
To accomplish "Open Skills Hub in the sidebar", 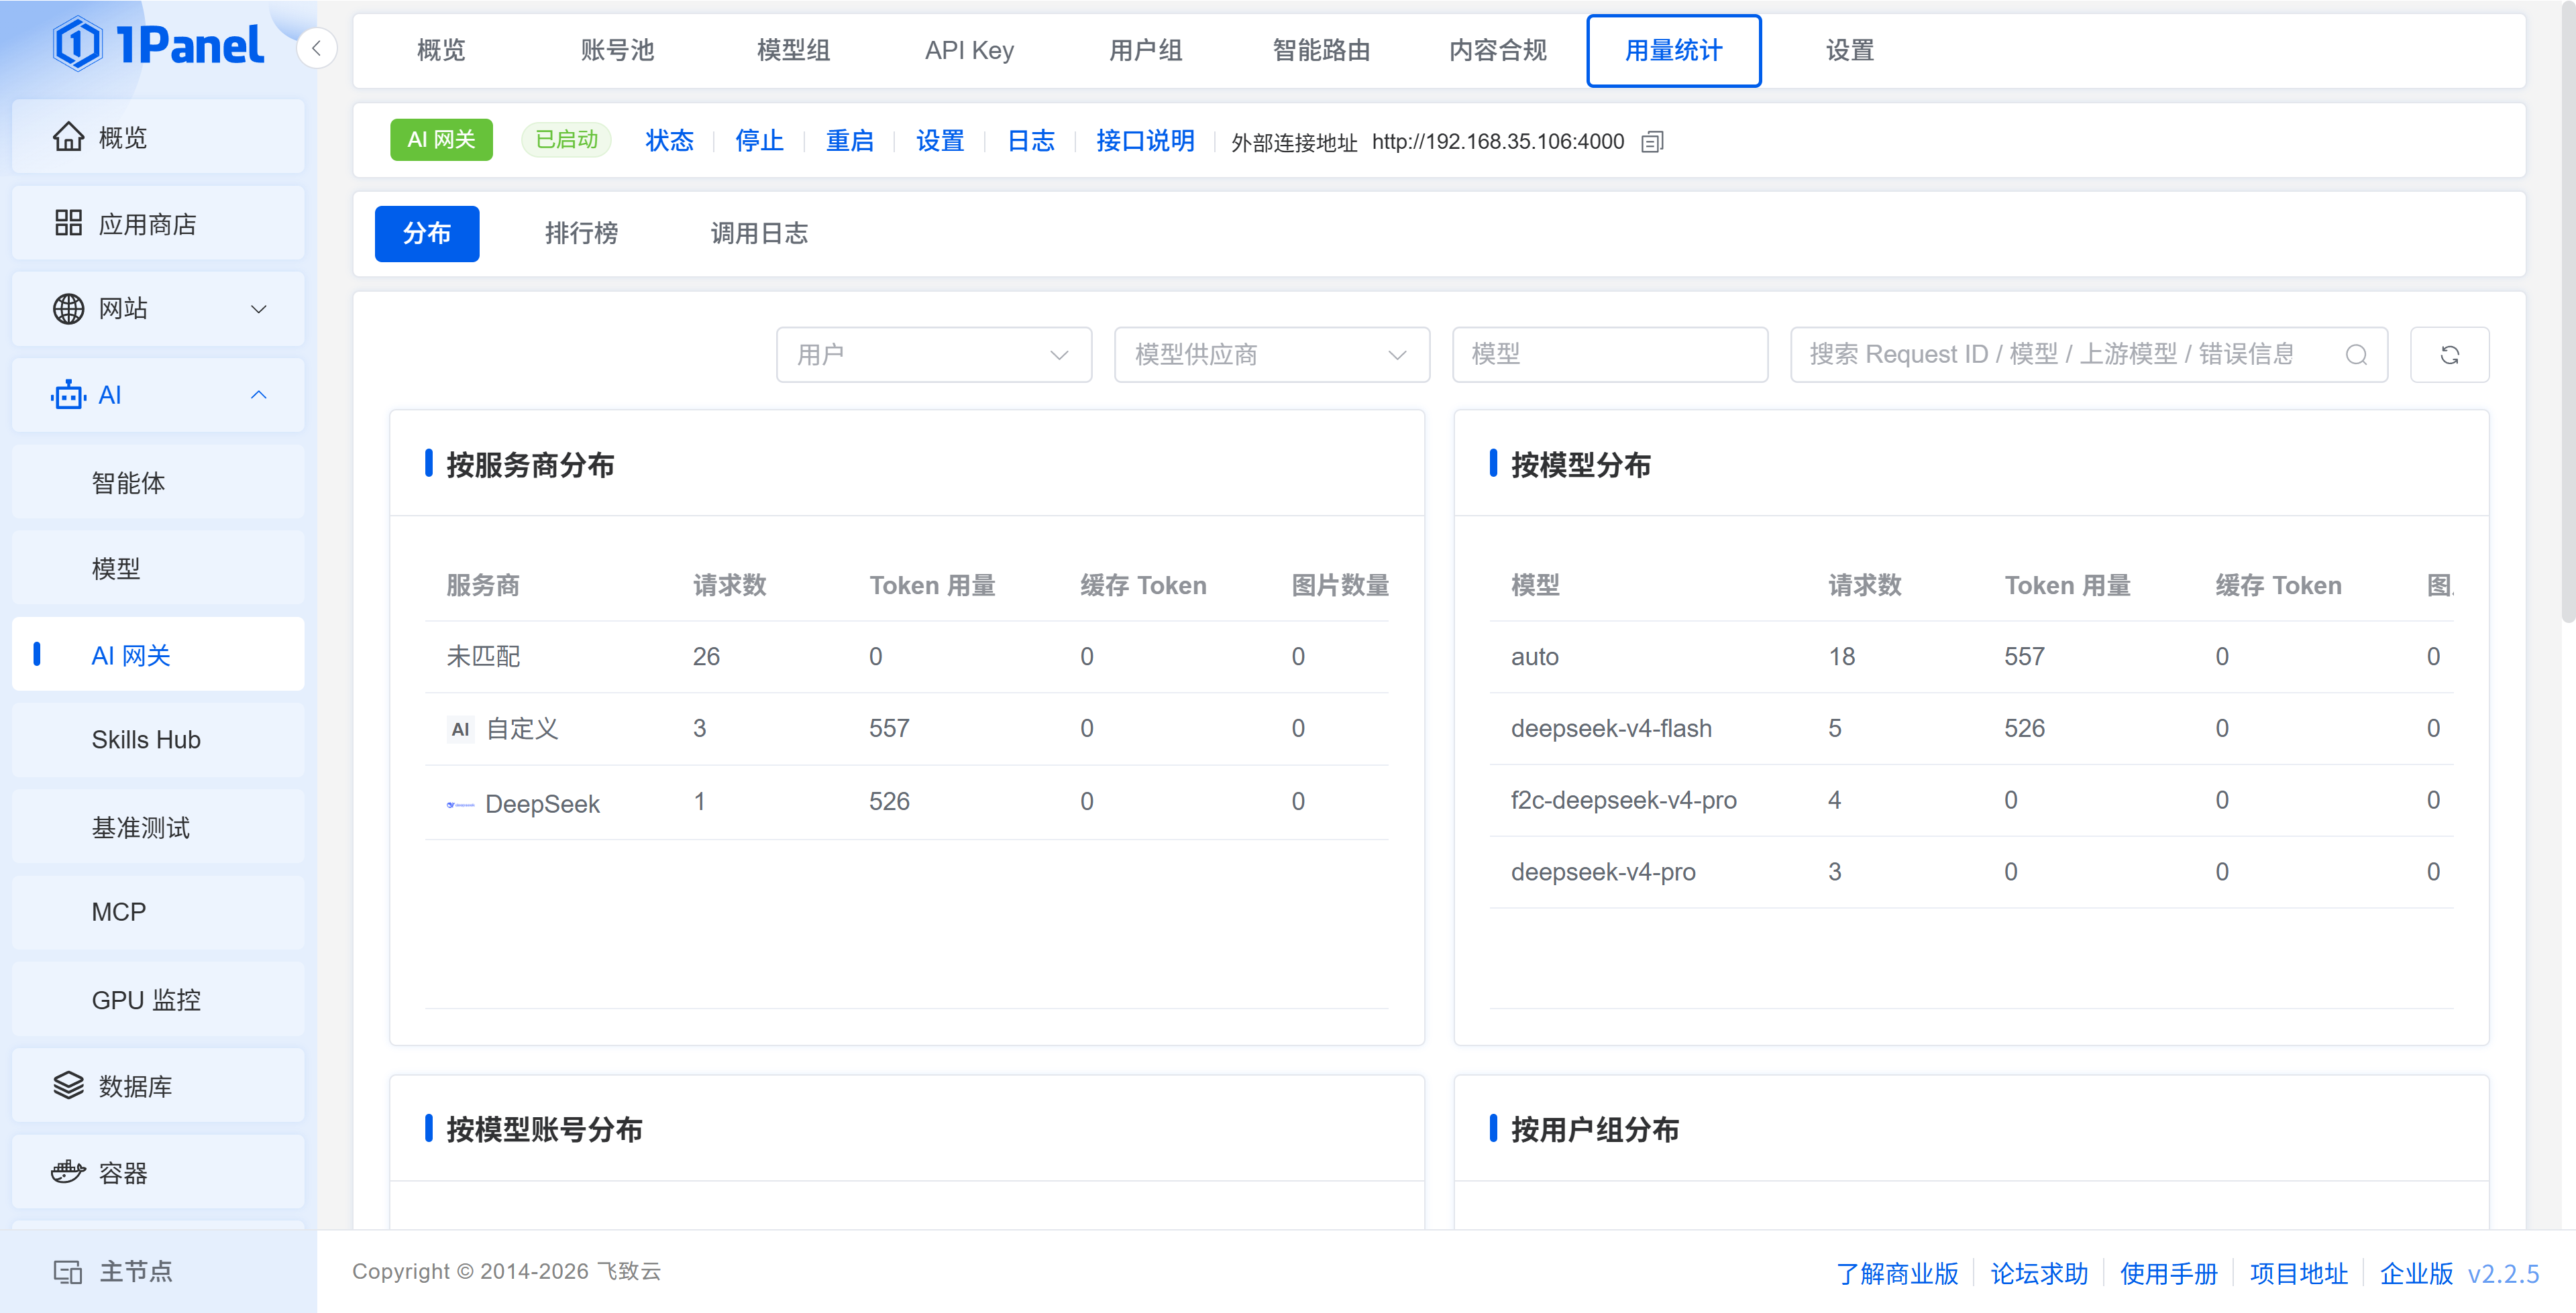I will [x=158, y=740].
